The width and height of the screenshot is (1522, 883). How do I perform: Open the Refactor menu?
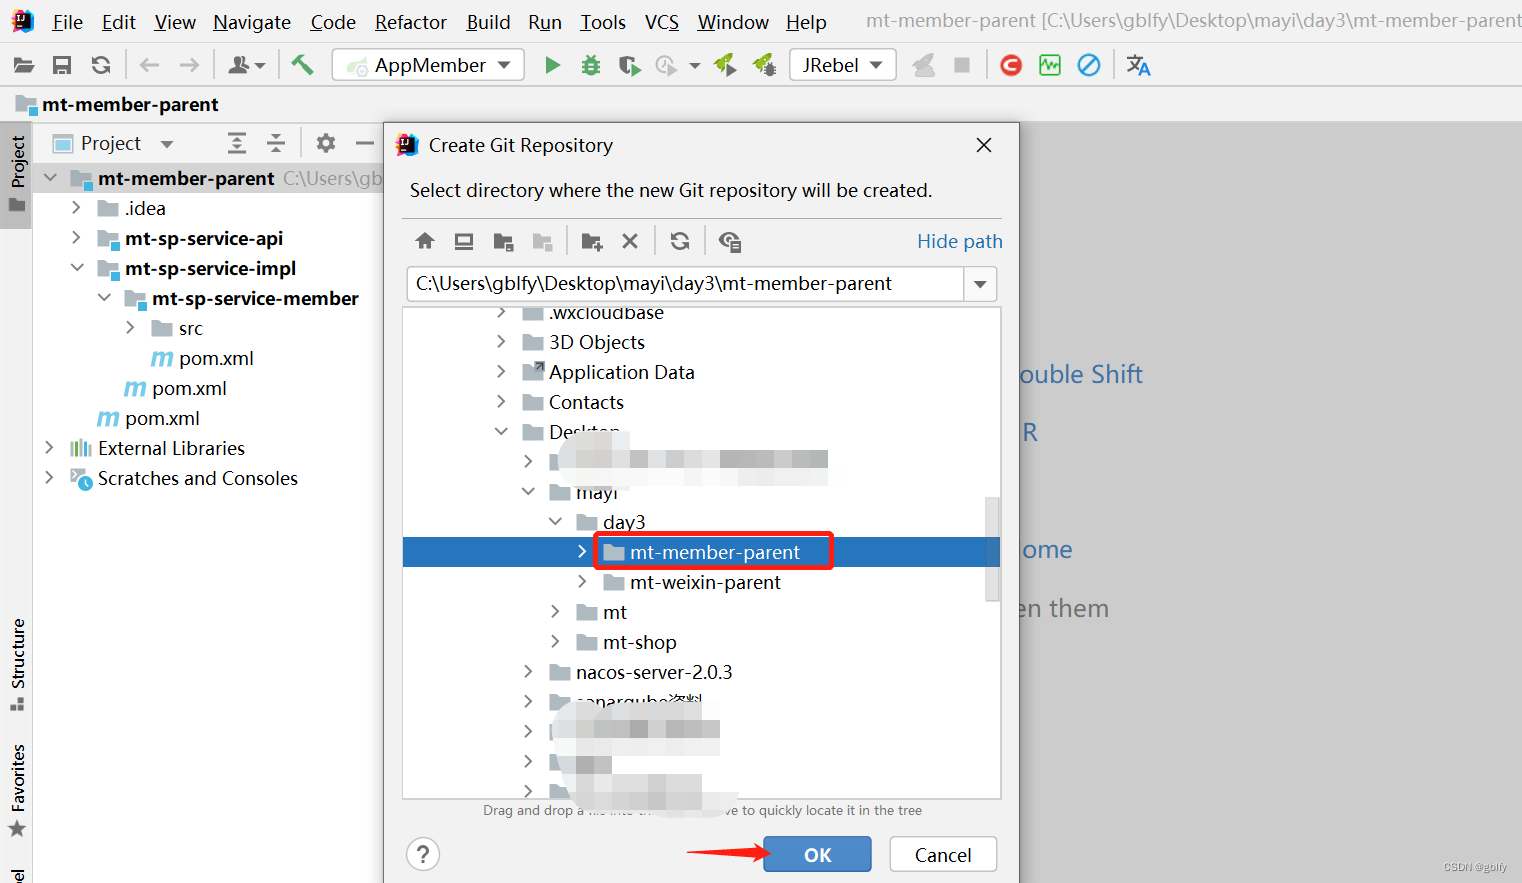coord(411,22)
